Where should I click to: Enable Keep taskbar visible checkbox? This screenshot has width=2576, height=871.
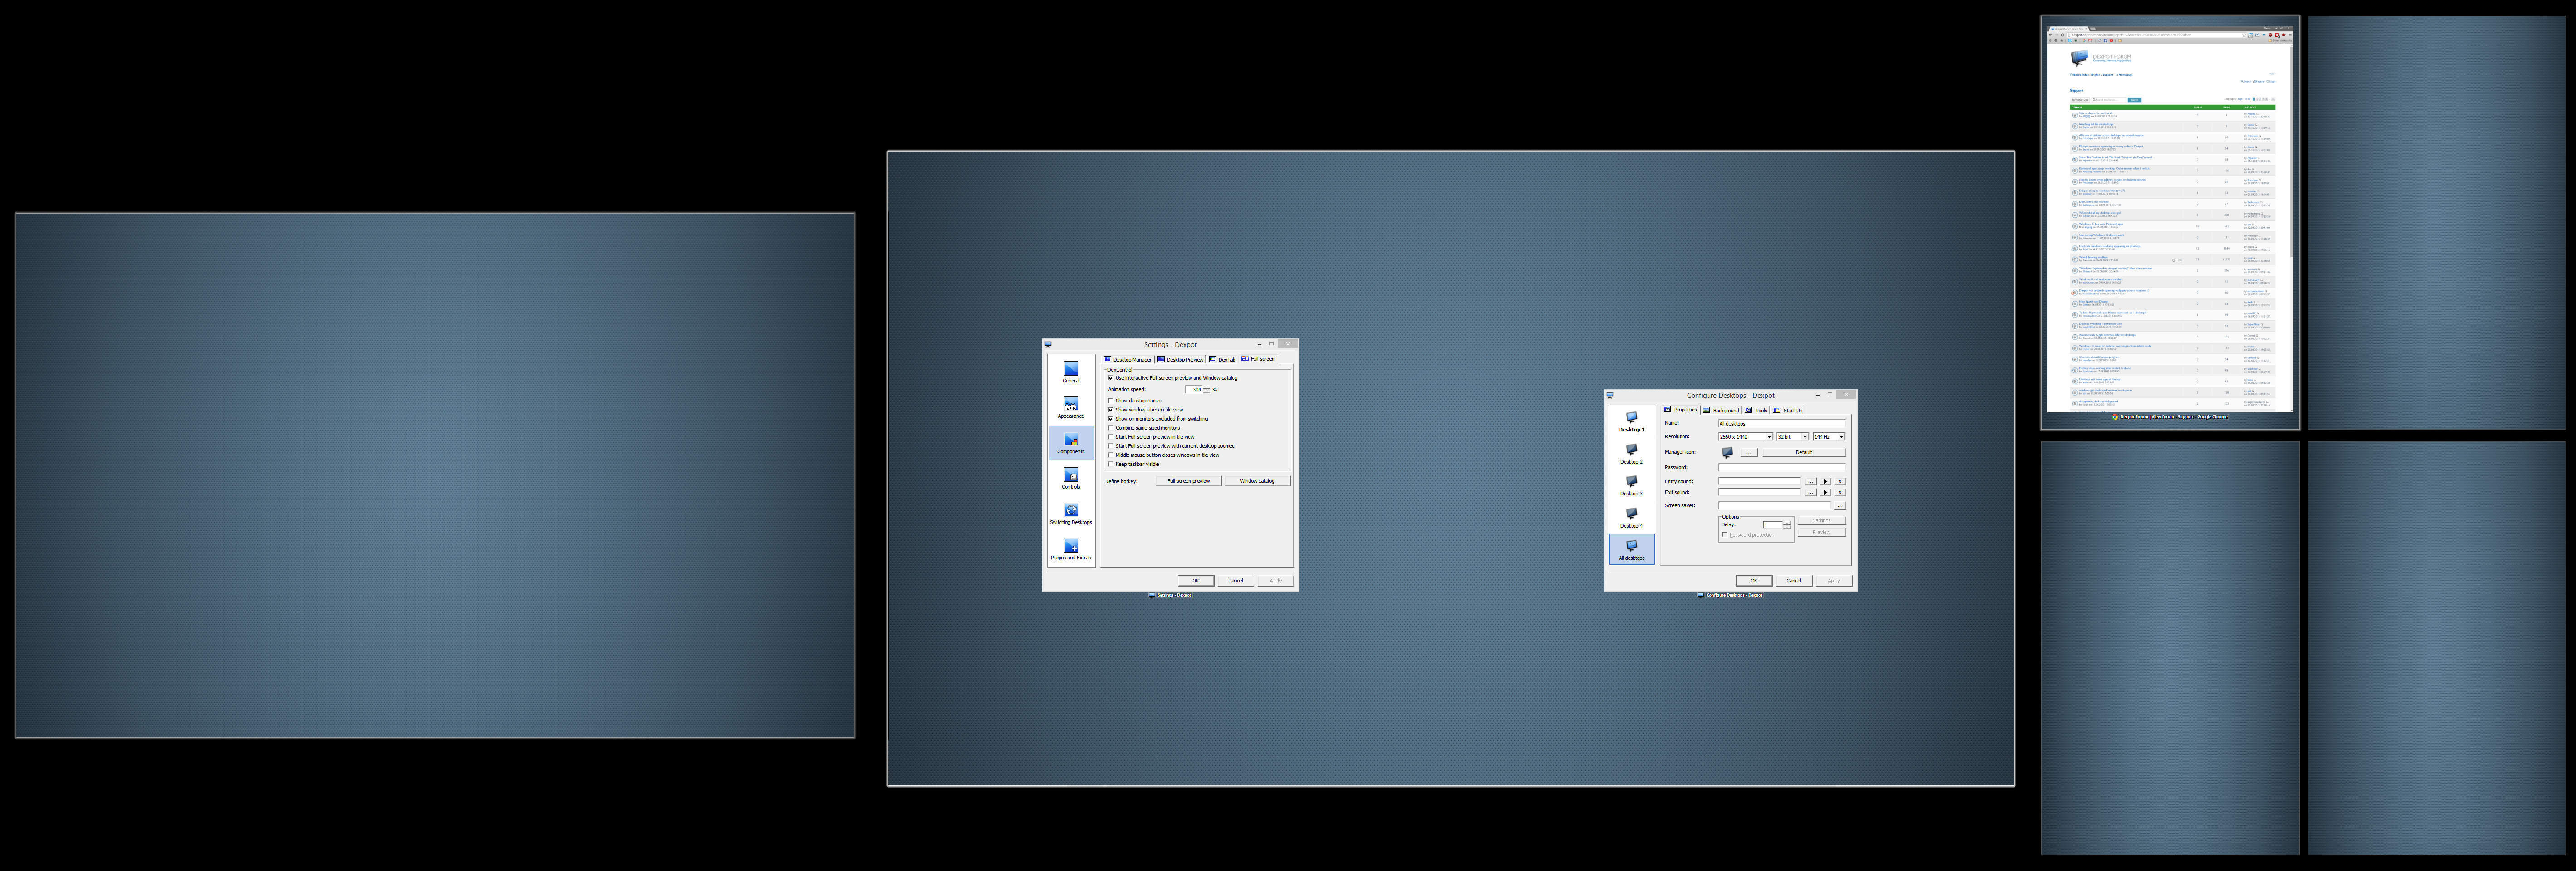click(1110, 464)
